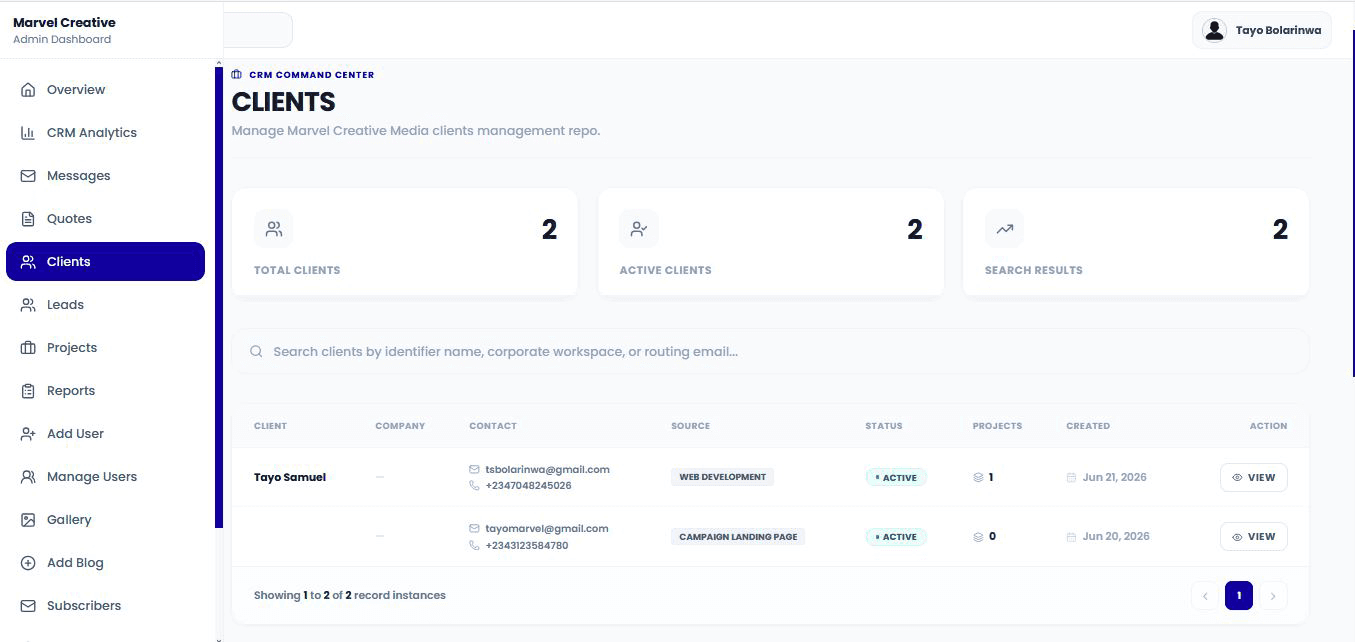Click the tsbolarinwa@gmail.com email text
Image resolution: width=1355 pixels, height=642 pixels.
pyautogui.click(x=547, y=469)
